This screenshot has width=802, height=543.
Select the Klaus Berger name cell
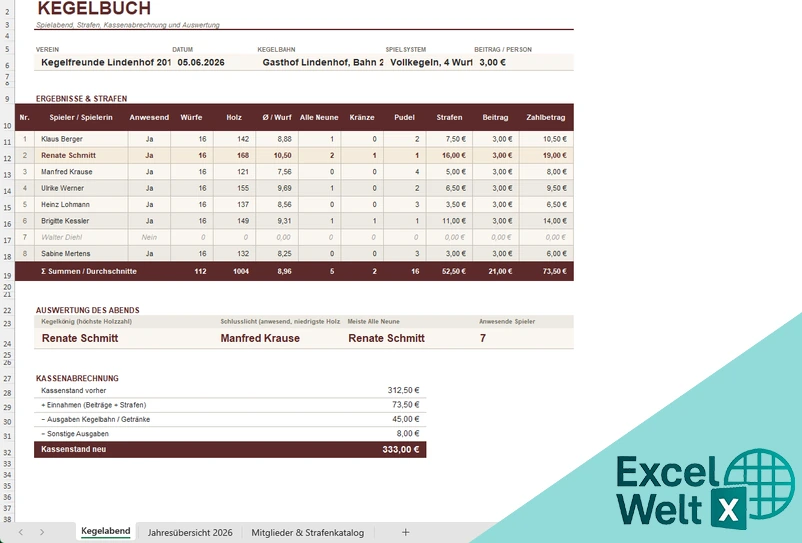(81, 139)
